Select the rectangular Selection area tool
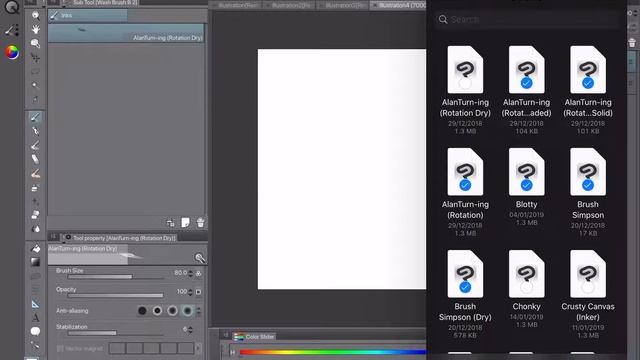This screenshot has height=360, width=640. pos(36,71)
